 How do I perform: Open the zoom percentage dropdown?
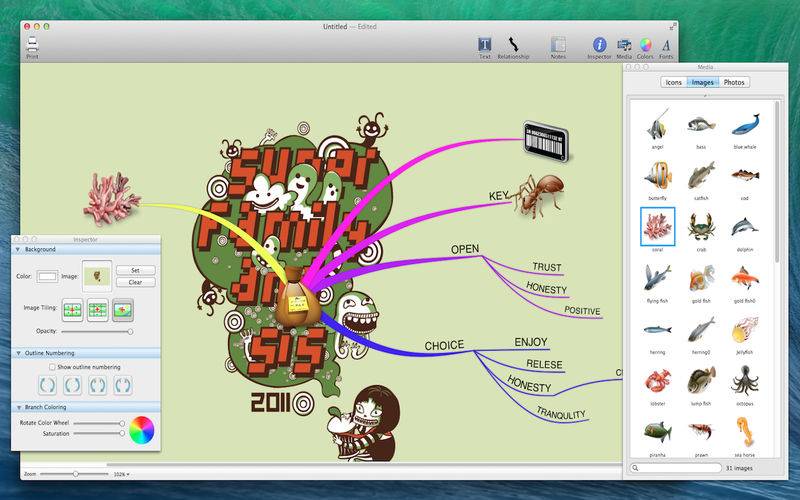pos(121,474)
